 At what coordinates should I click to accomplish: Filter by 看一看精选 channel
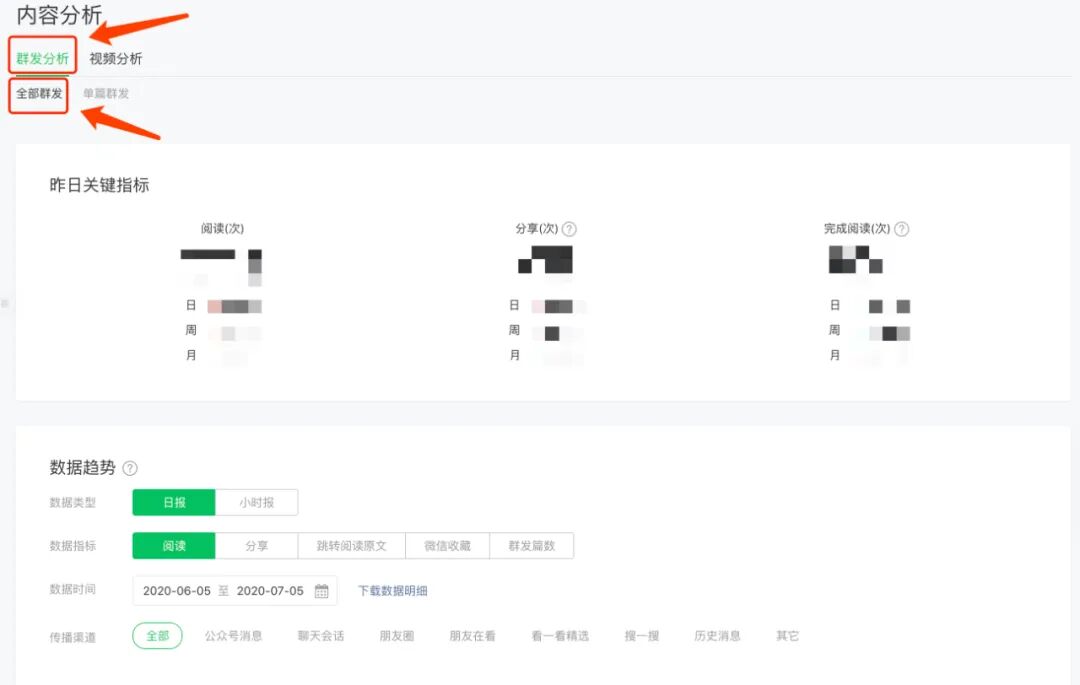560,636
